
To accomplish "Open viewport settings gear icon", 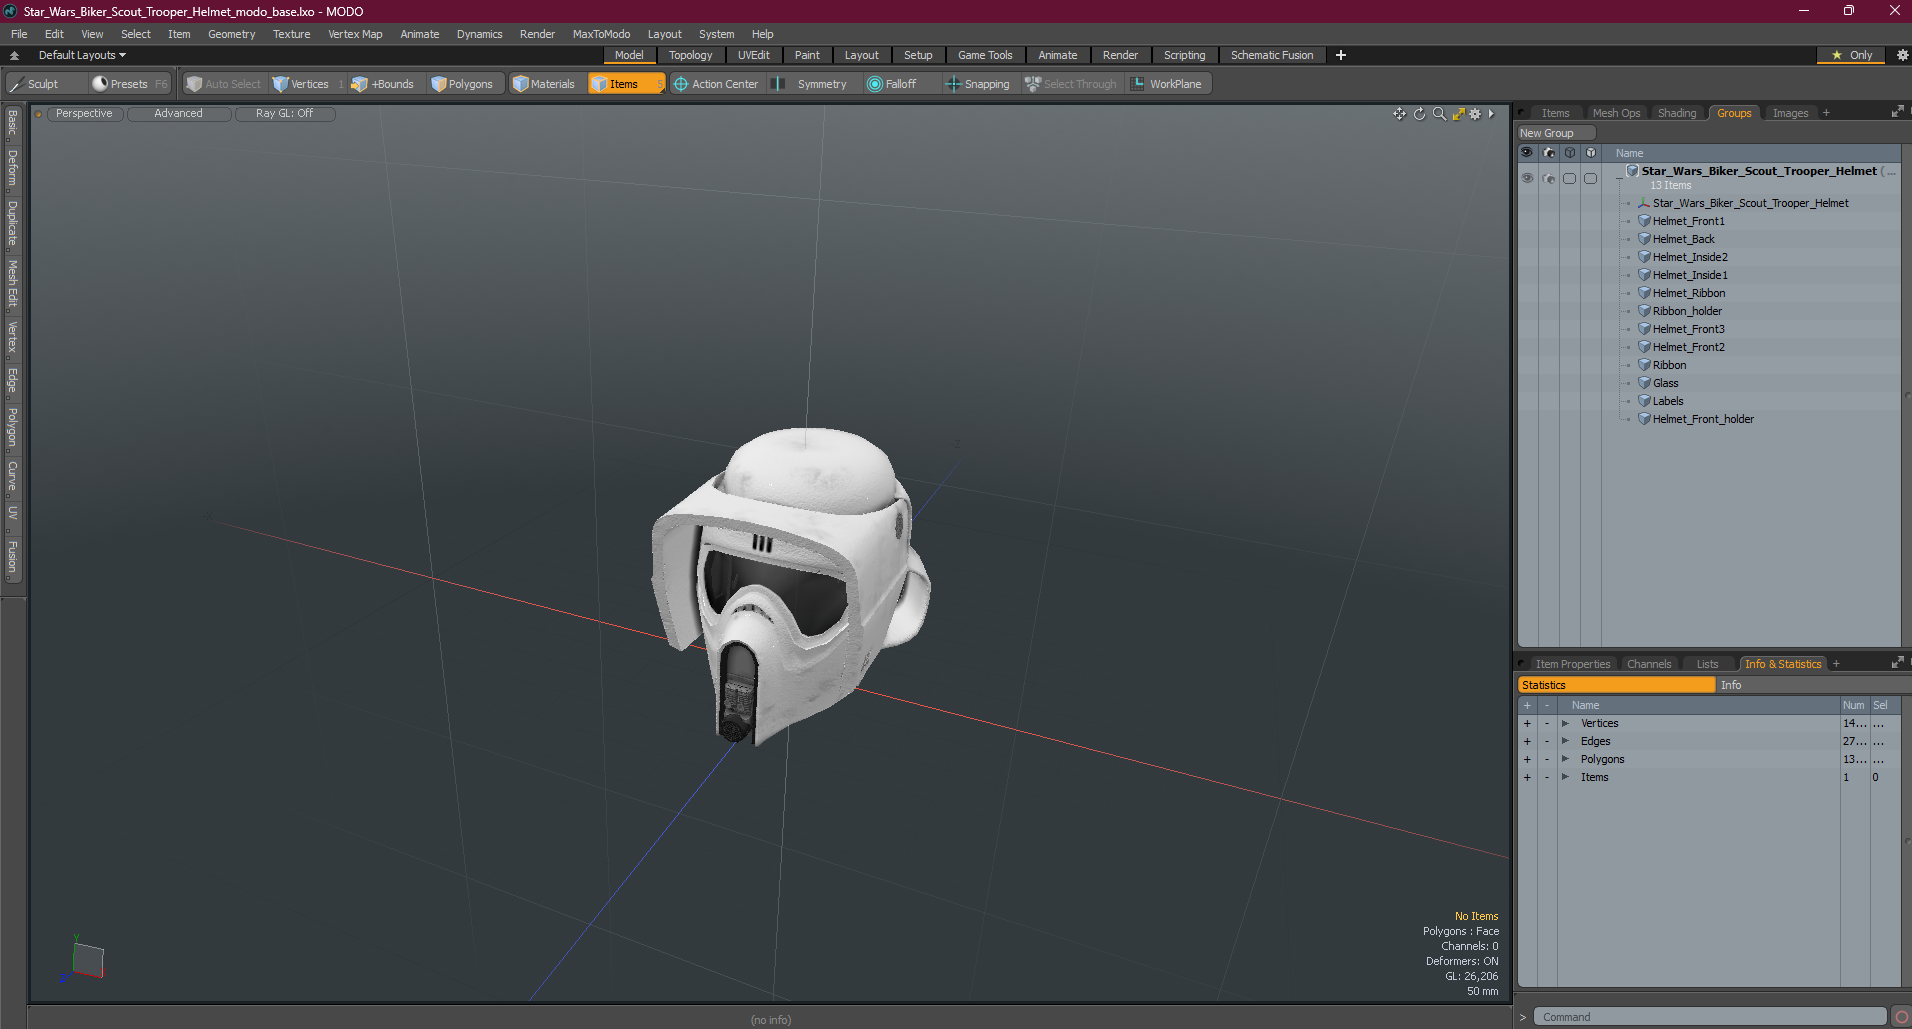I will 1475,114.
